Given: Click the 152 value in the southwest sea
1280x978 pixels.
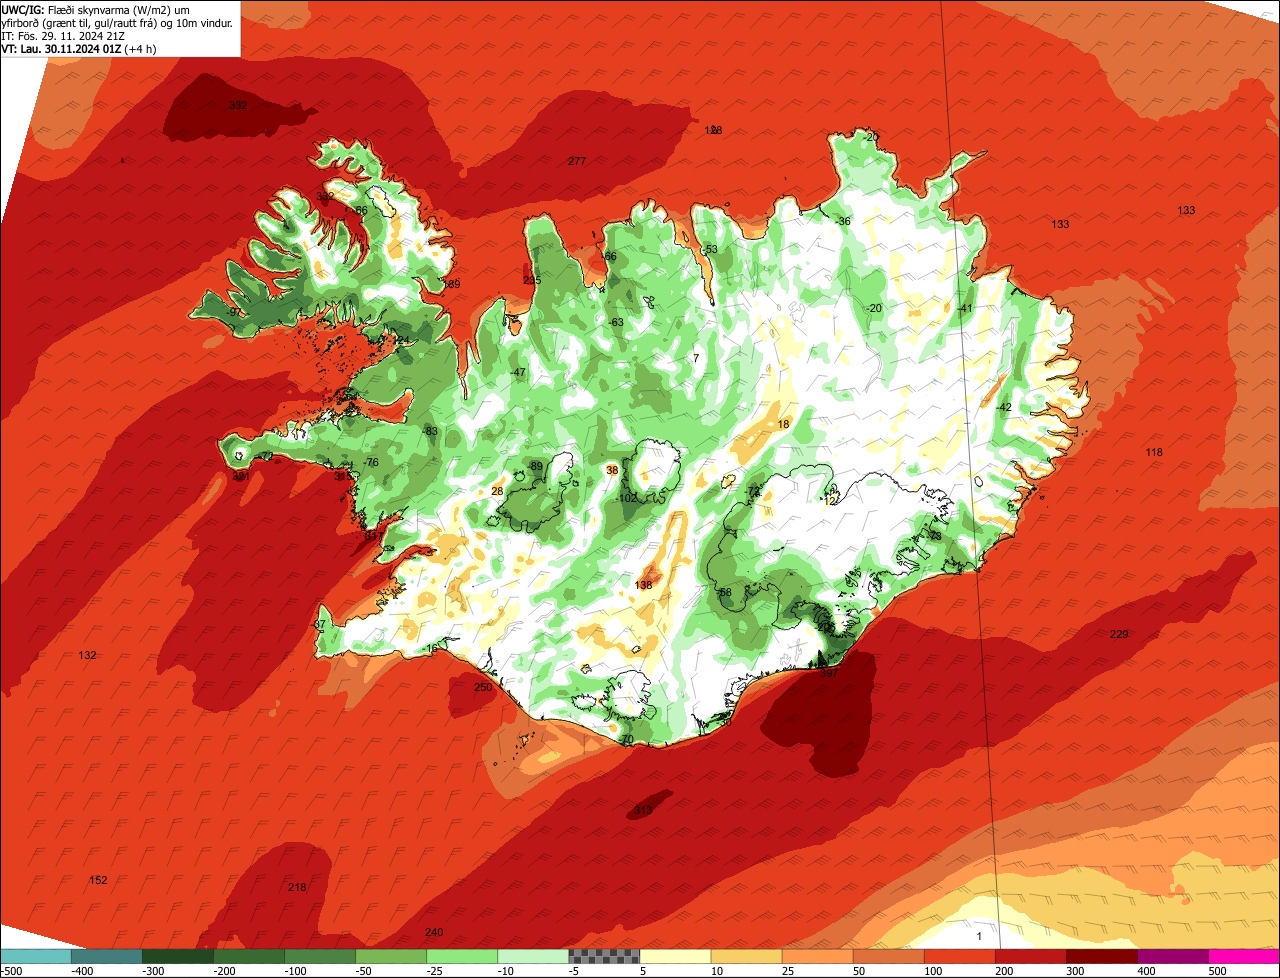Looking at the screenshot, I should tap(98, 880).
